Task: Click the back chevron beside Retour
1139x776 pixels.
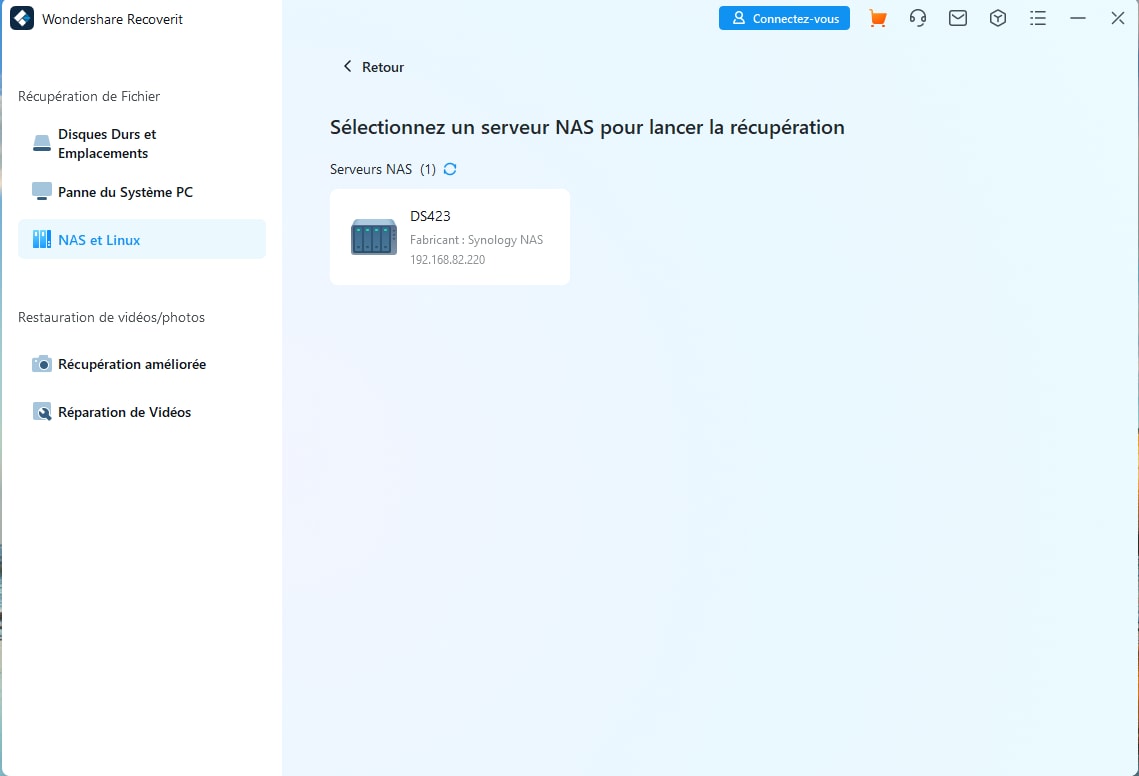Action: click(347, 67)
